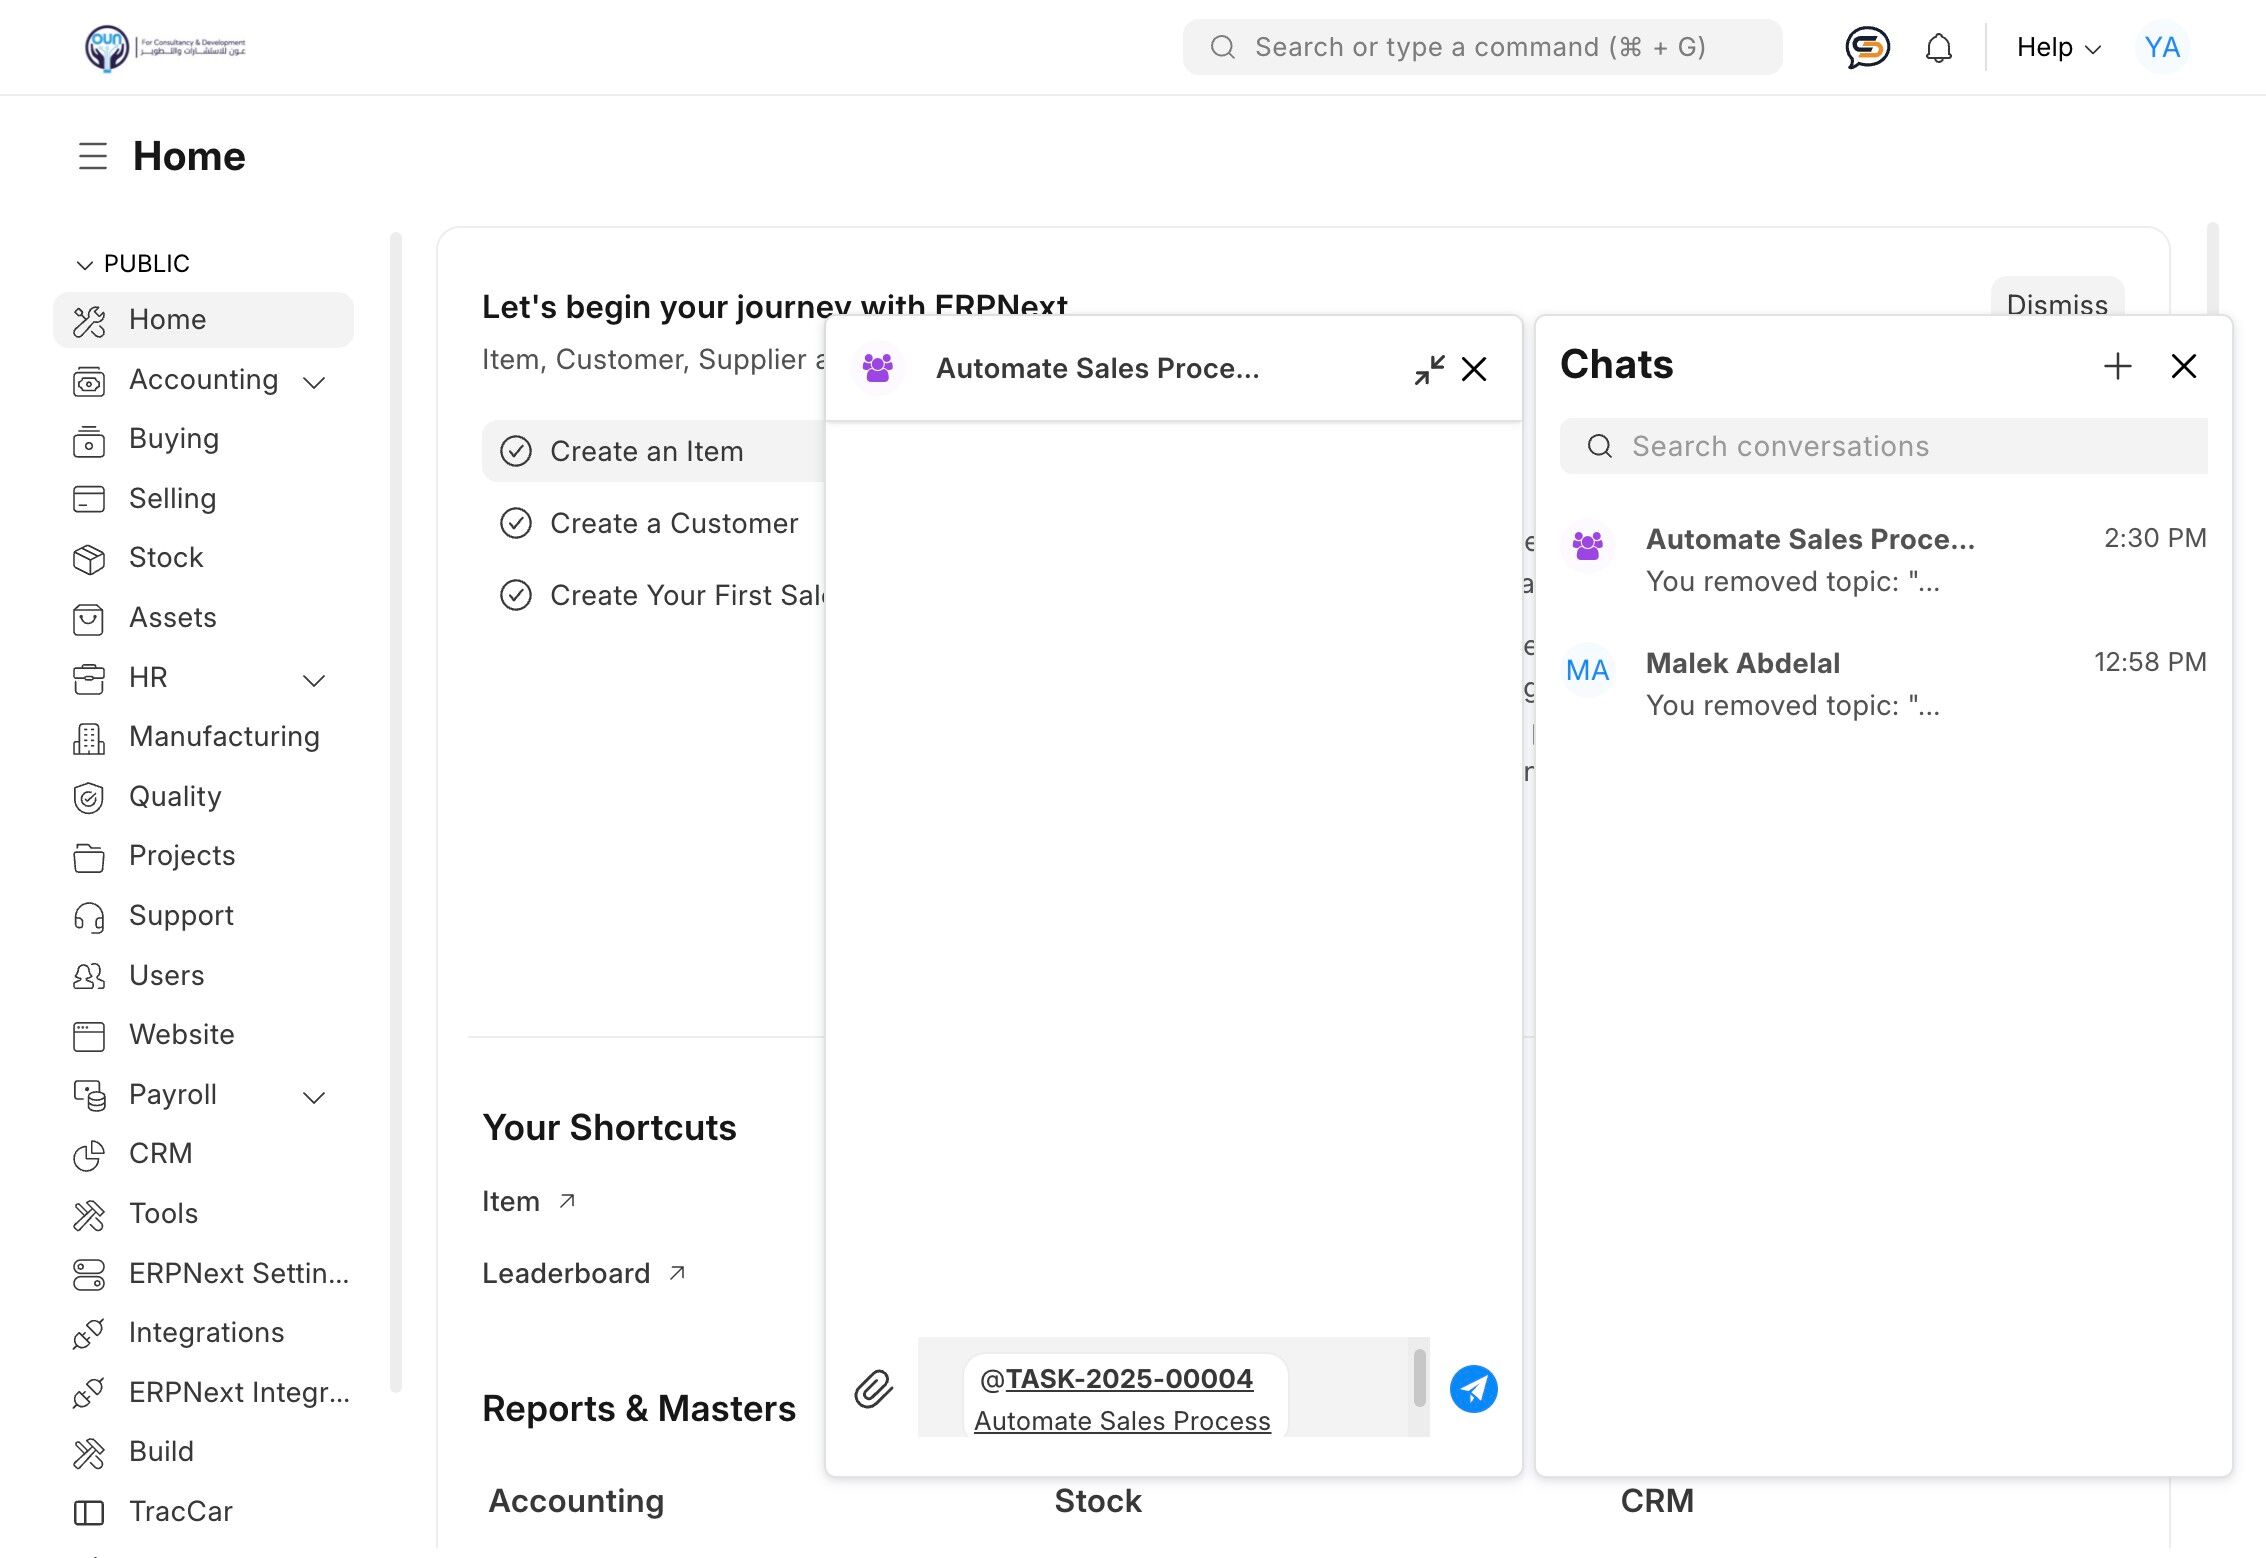Expand the Accounting sidebar chevron
Viewport: 2266px width, 1558px height.
pos(314,381)
